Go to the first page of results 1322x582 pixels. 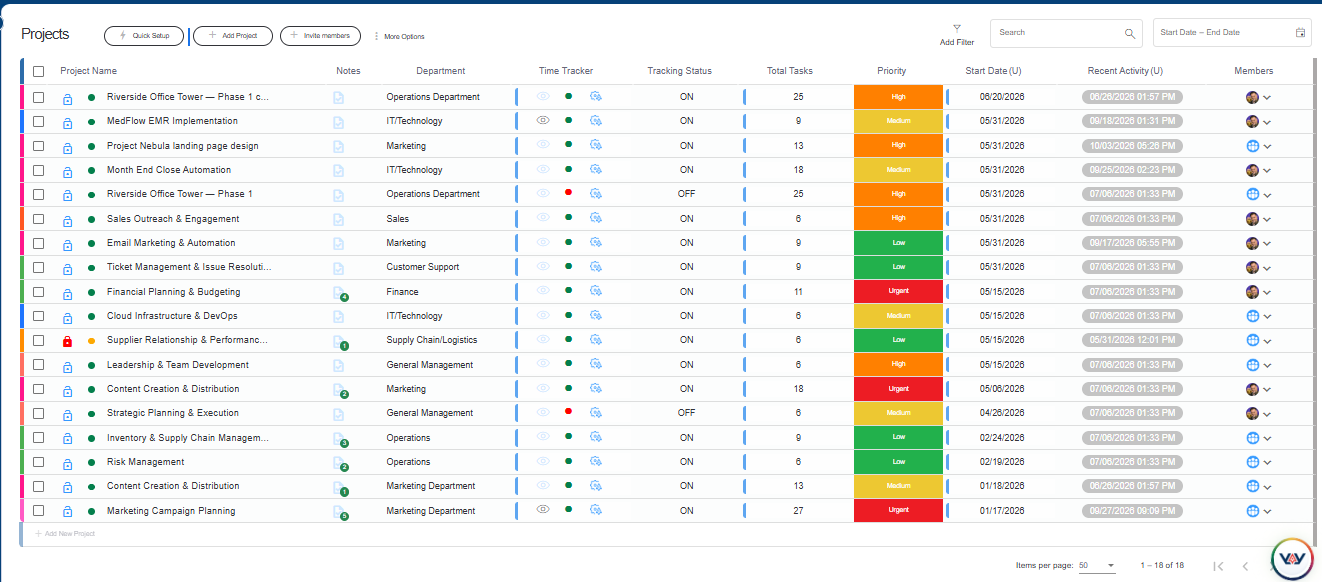coord(1218,566)
